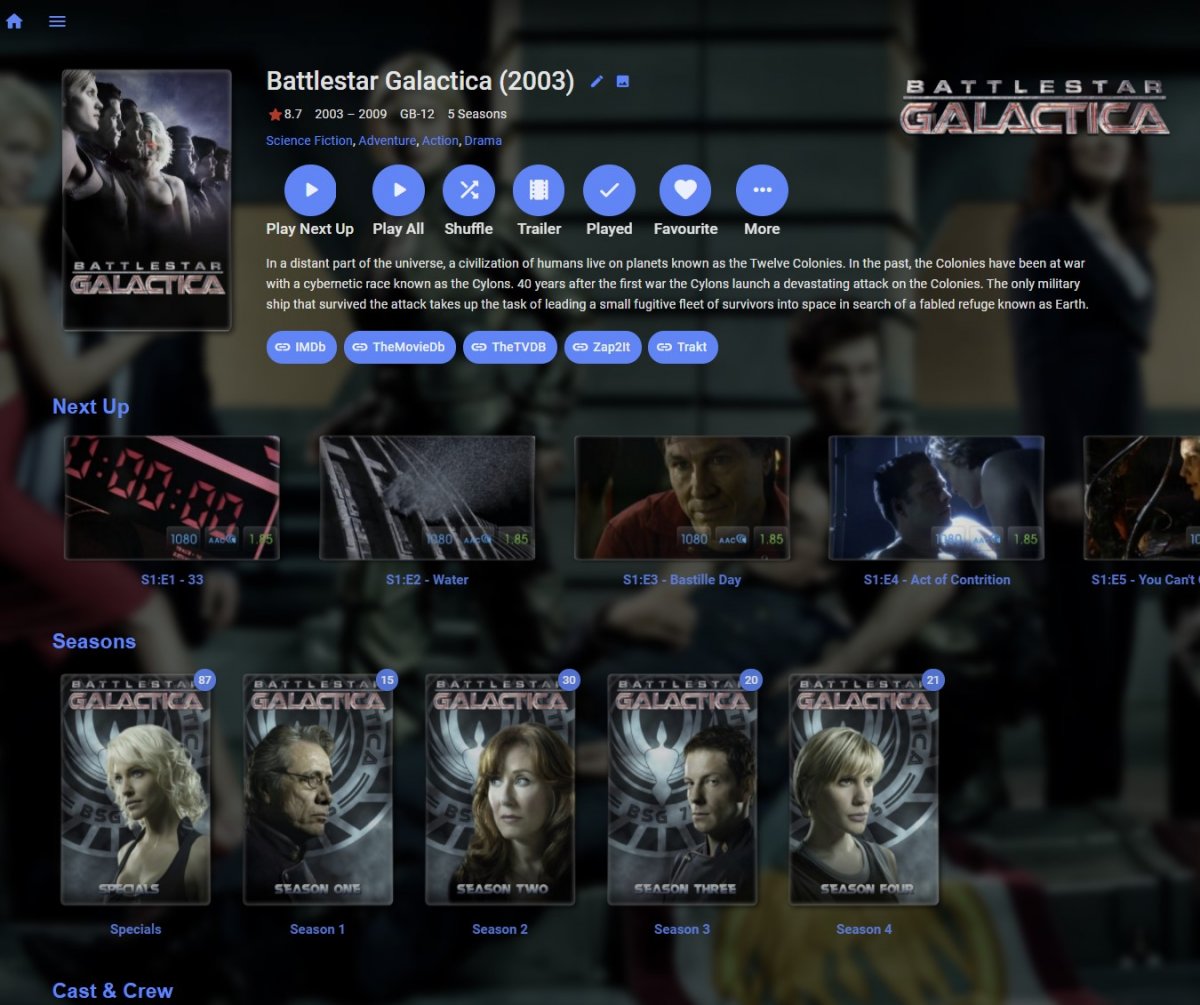Open the IMDb external link
The image size is (1200, 1005).
[x=301, y=347]
